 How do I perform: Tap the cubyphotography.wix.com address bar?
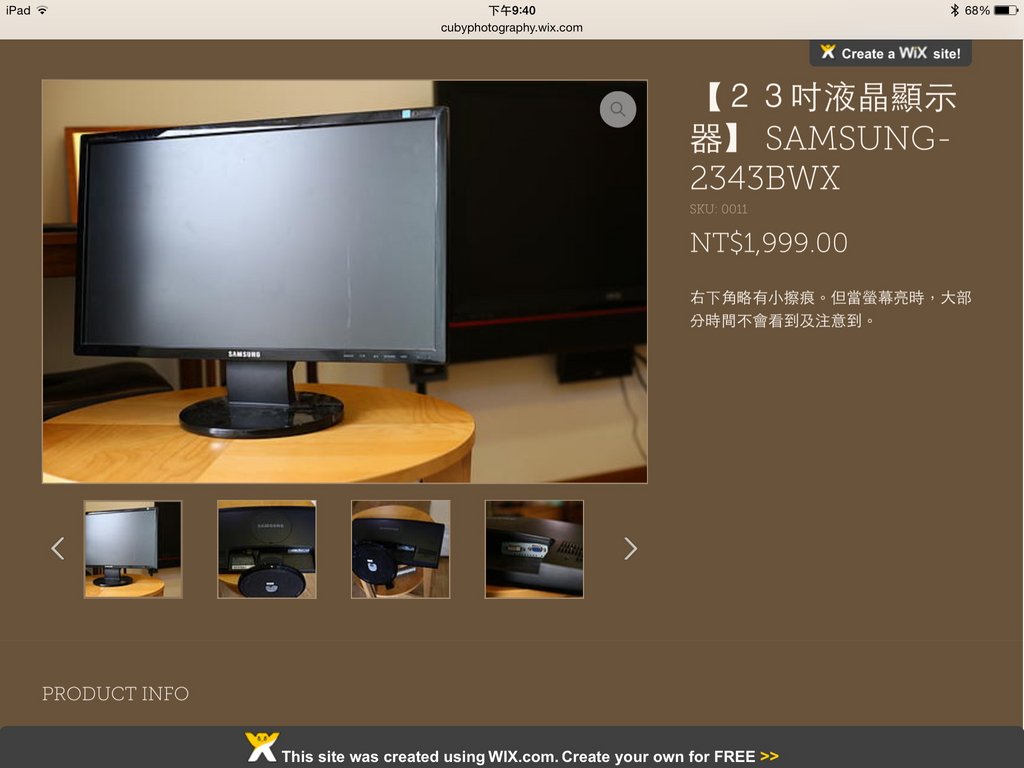click(x=511, y=28)
